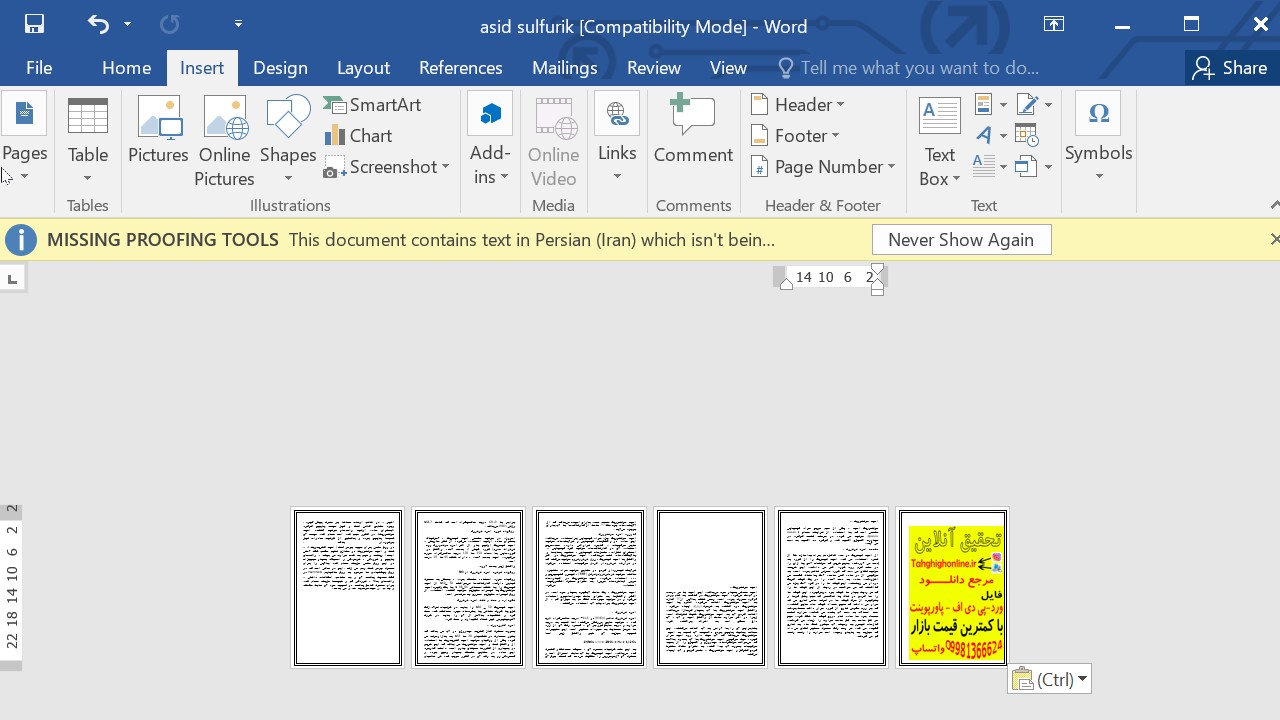Go to the Review tab
1280x720 pixels.
point(654,68)
